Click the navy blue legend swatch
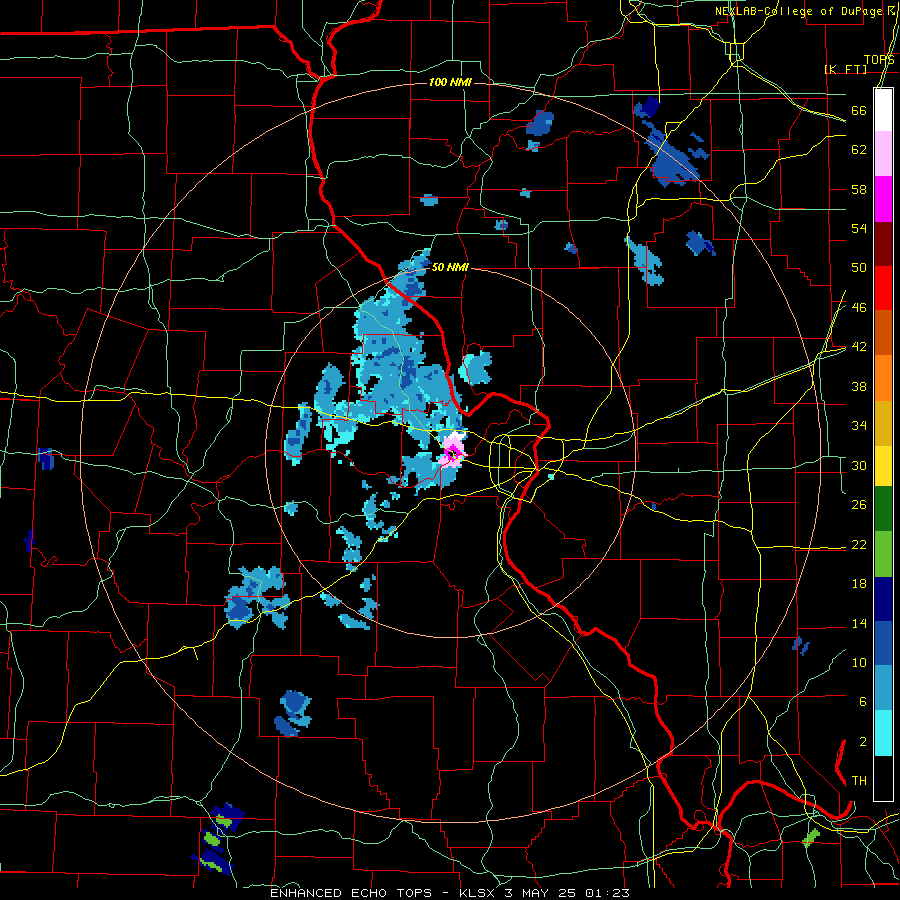The width and height of the screenshot is (900, 900). [883, 598]
